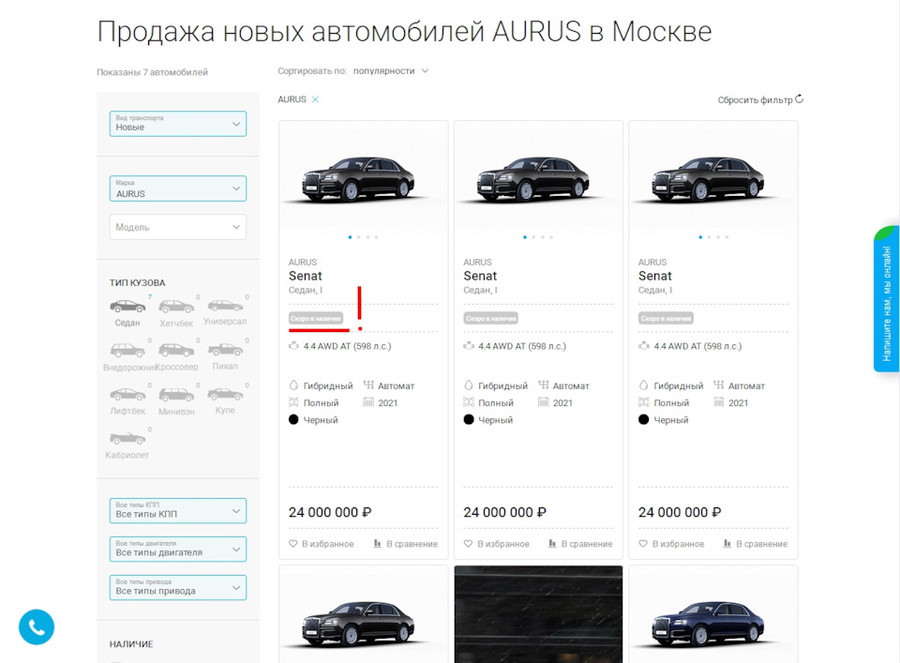
Task: Remove the AURUS filter tag with X
Action: click(315, 99)
